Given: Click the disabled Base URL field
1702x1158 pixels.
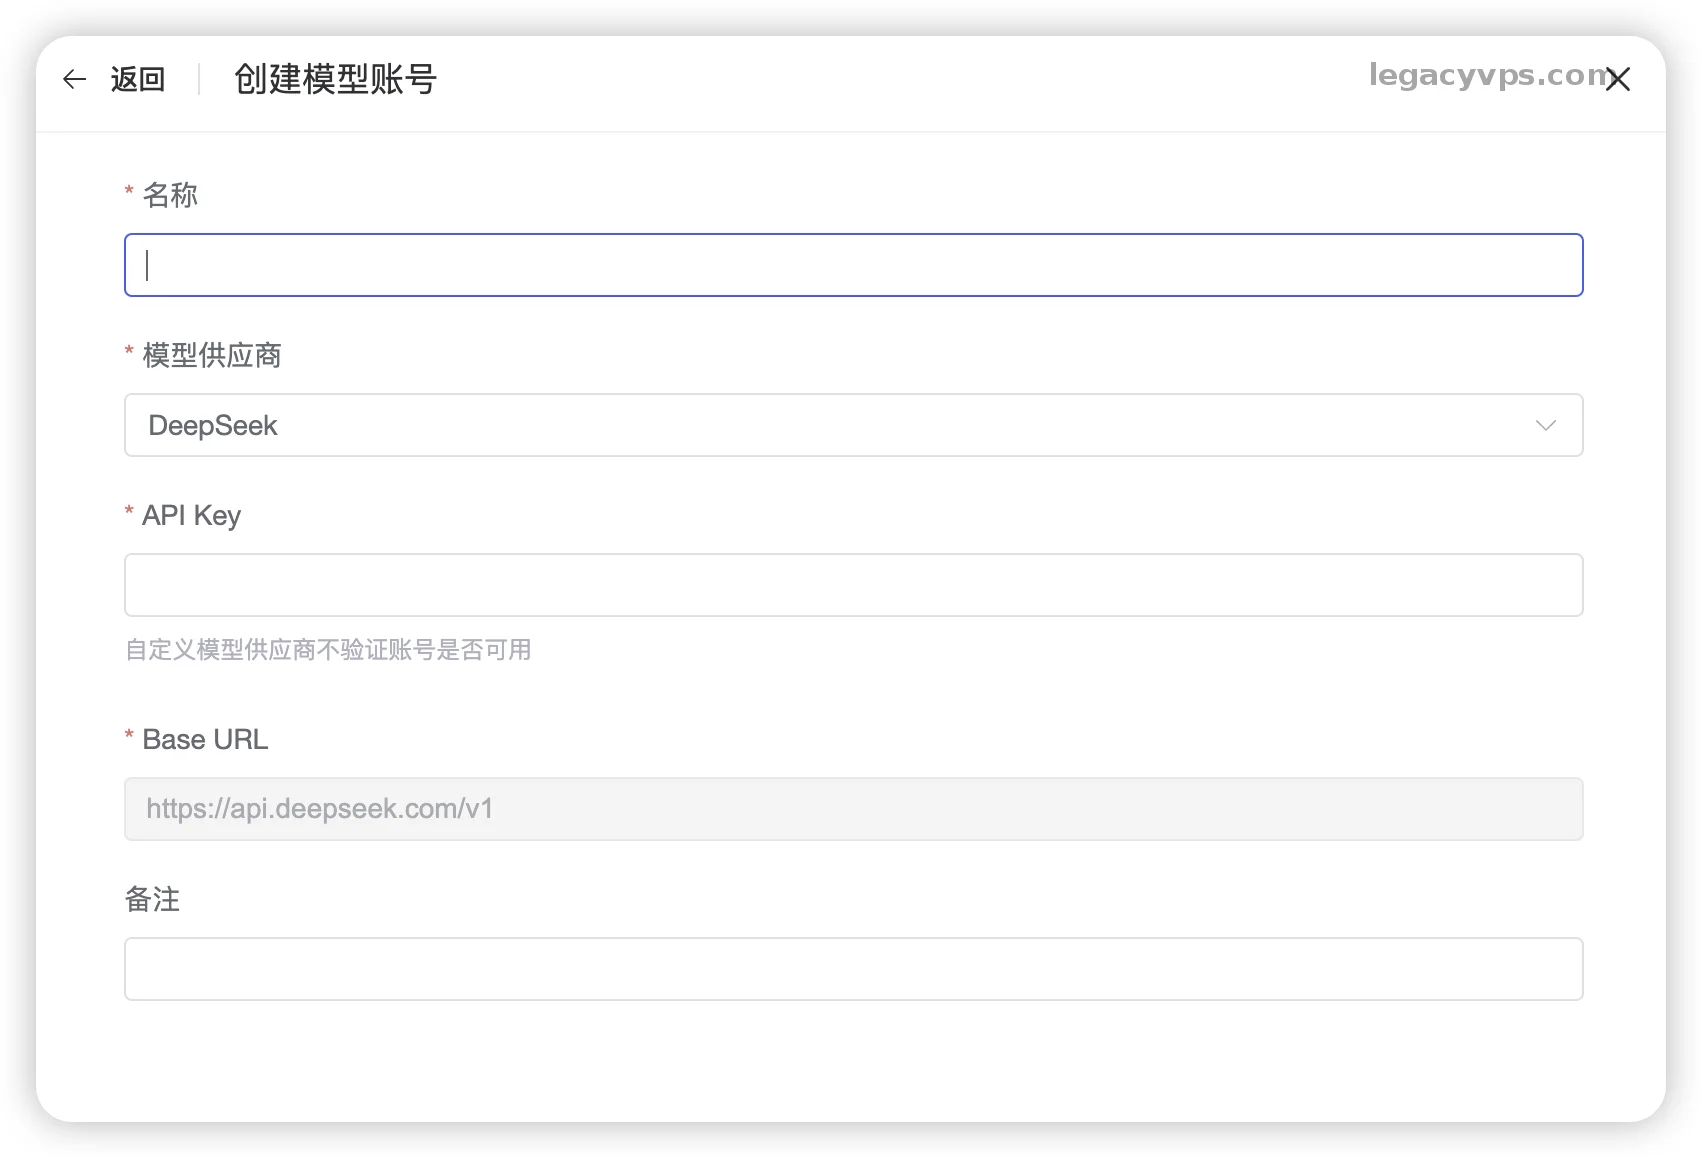Looking at the screenshot, I should (853, 809).
